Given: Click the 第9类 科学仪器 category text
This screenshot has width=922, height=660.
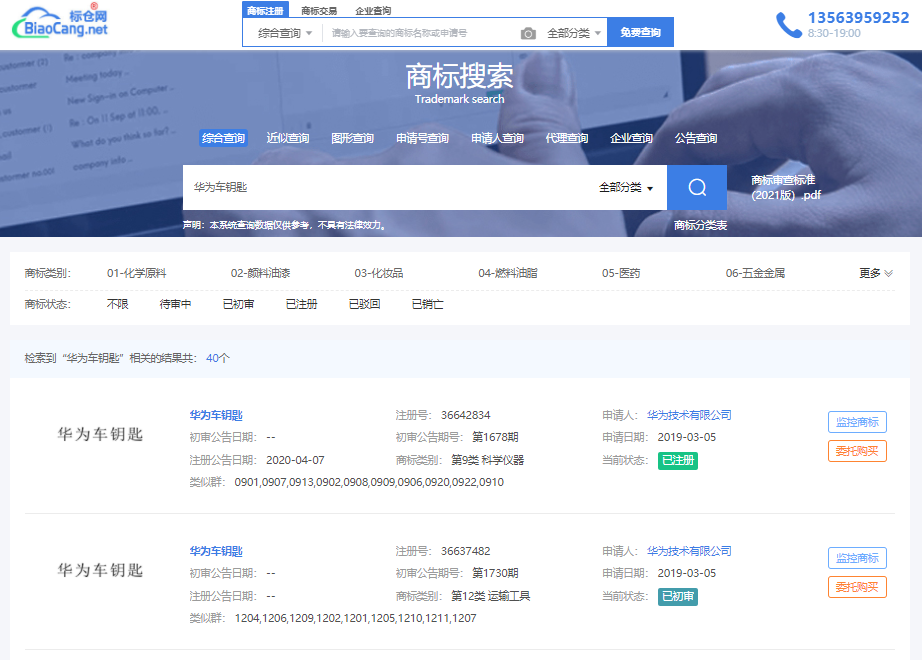Looking at the screenshot, I should tap(487, 460).
